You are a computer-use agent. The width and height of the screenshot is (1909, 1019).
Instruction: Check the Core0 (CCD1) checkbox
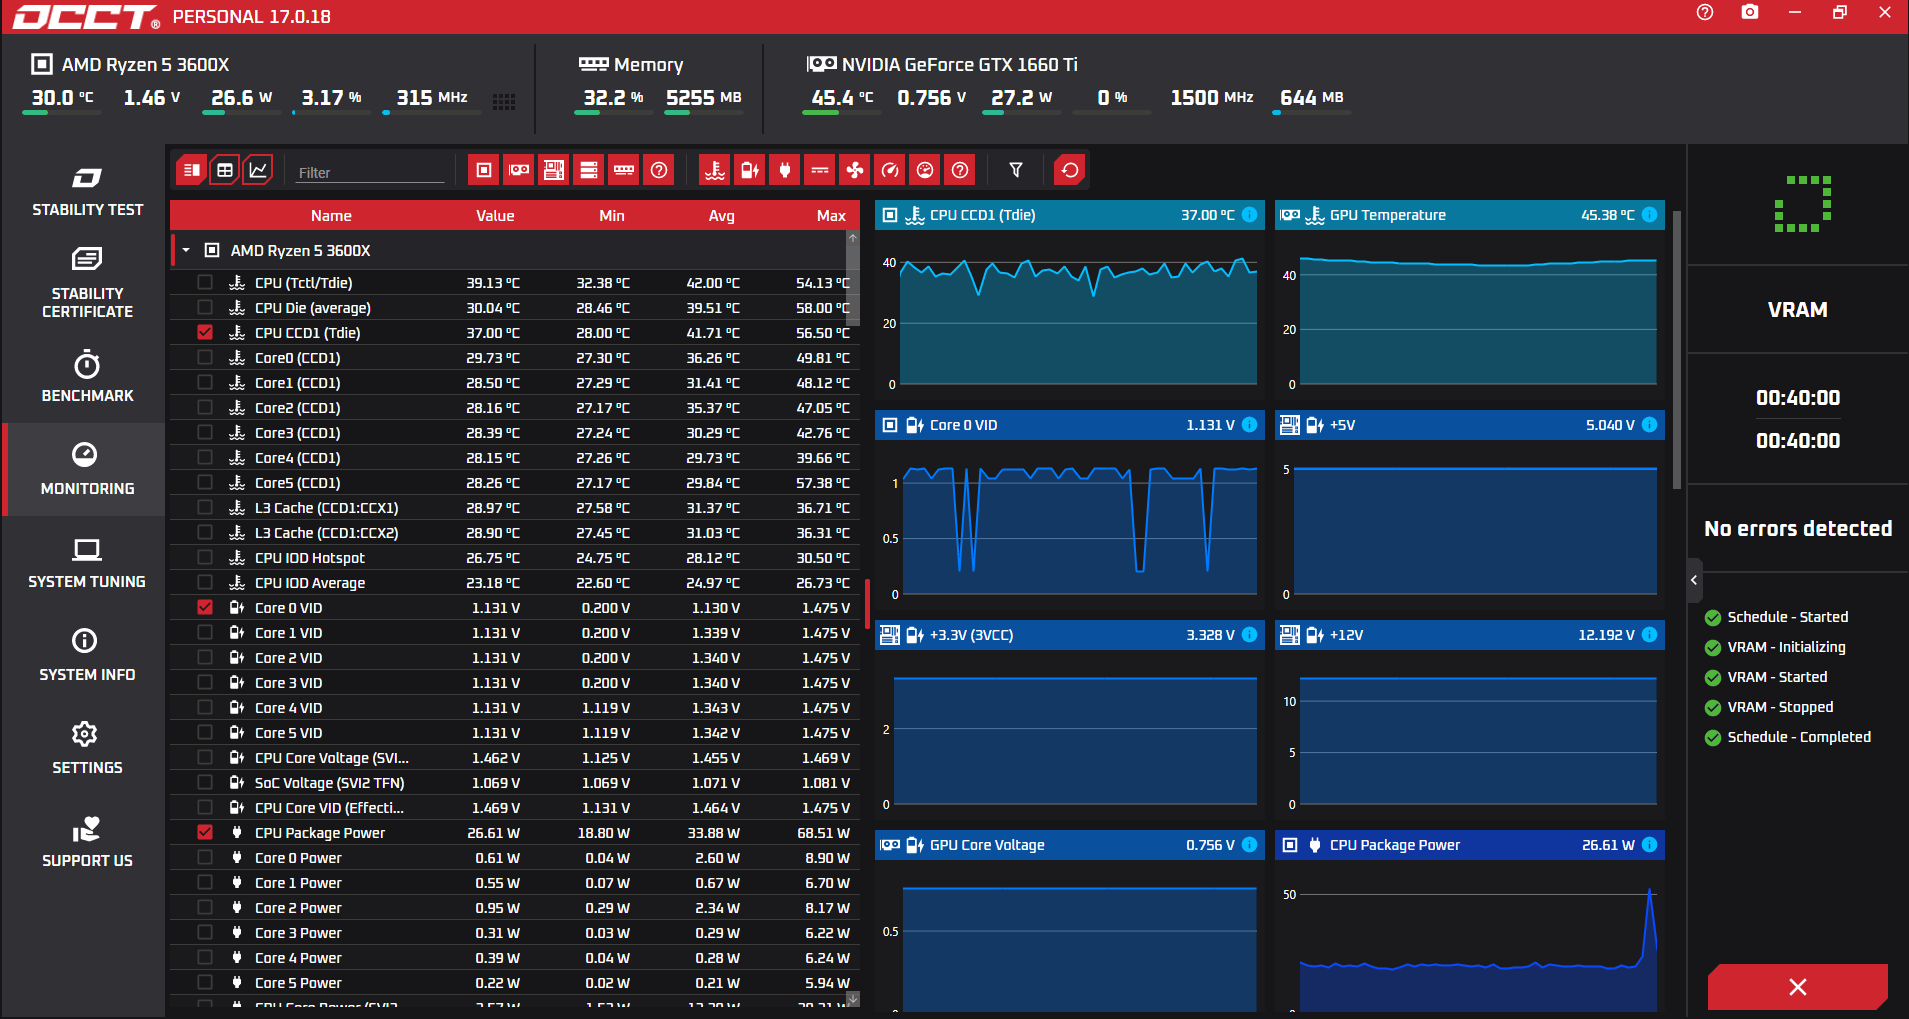[x=205, y=357]
